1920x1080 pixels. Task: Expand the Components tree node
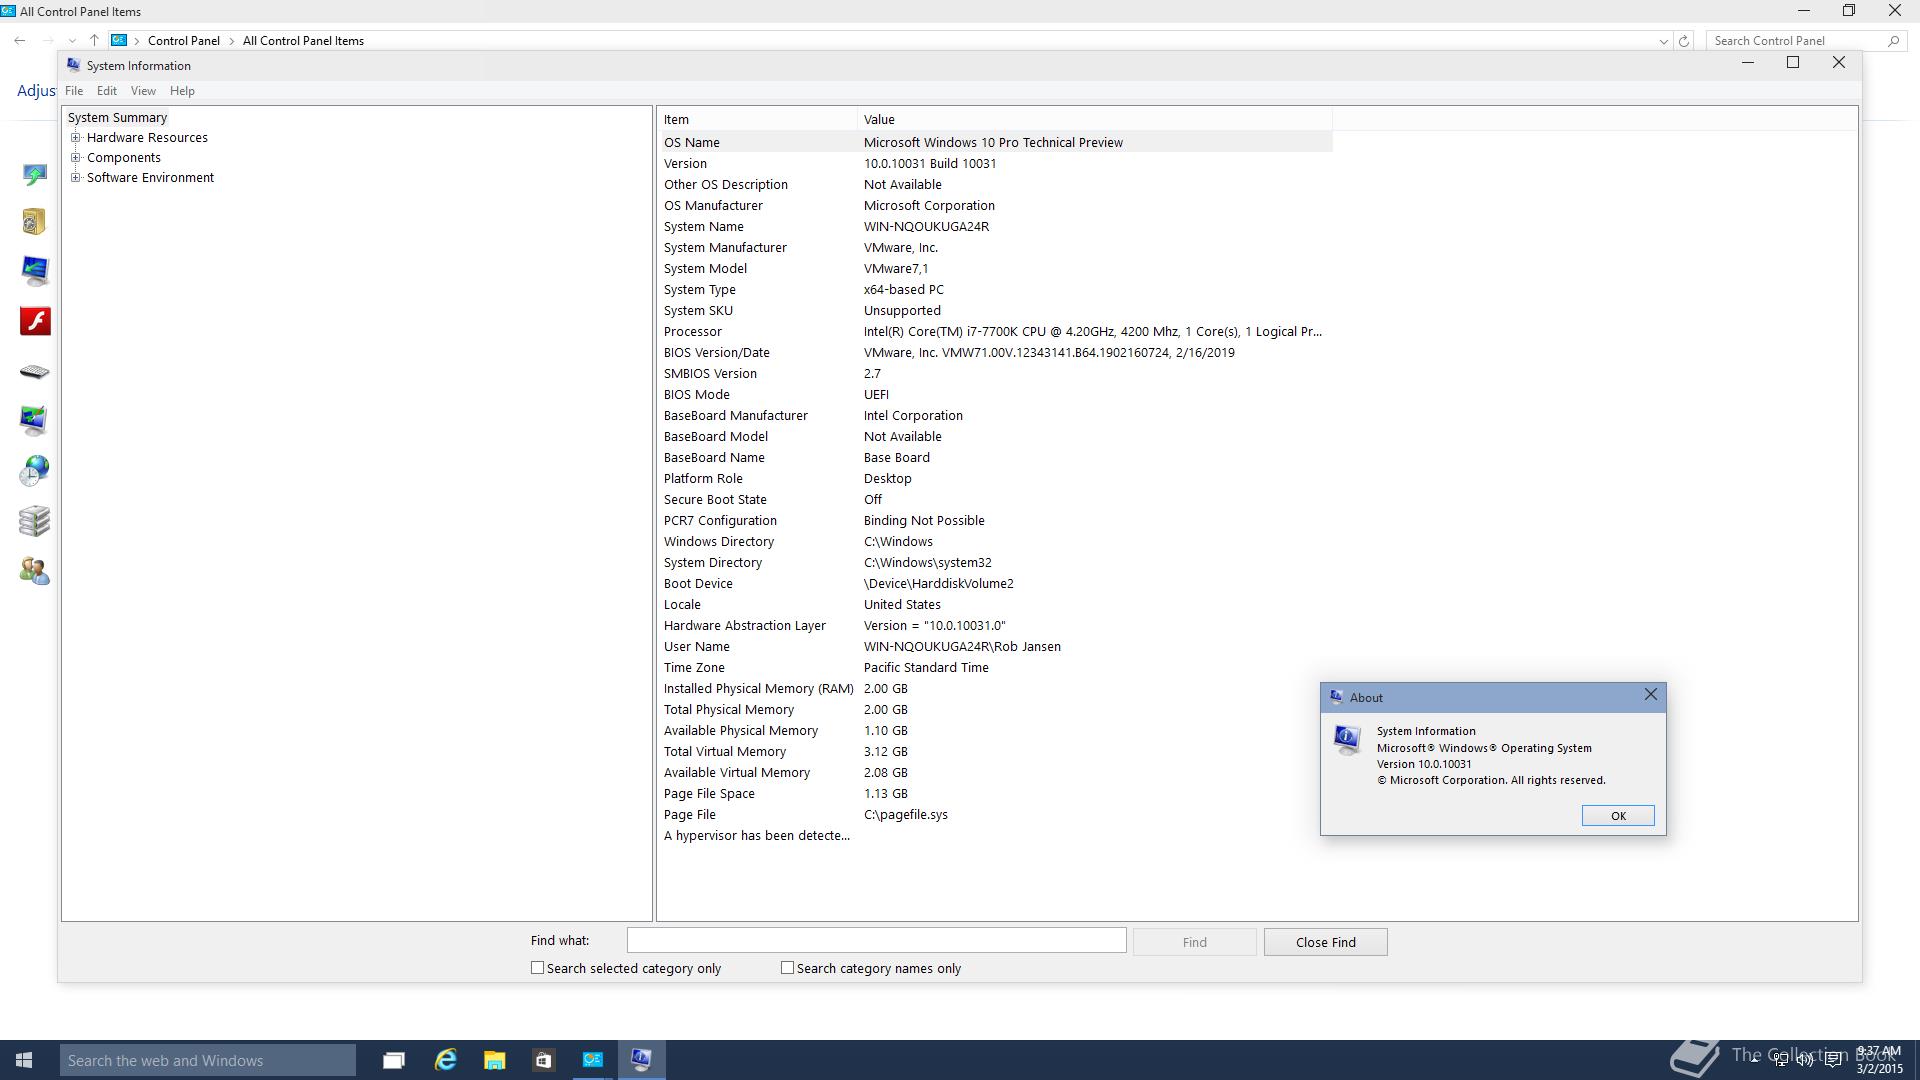[75, 158]
